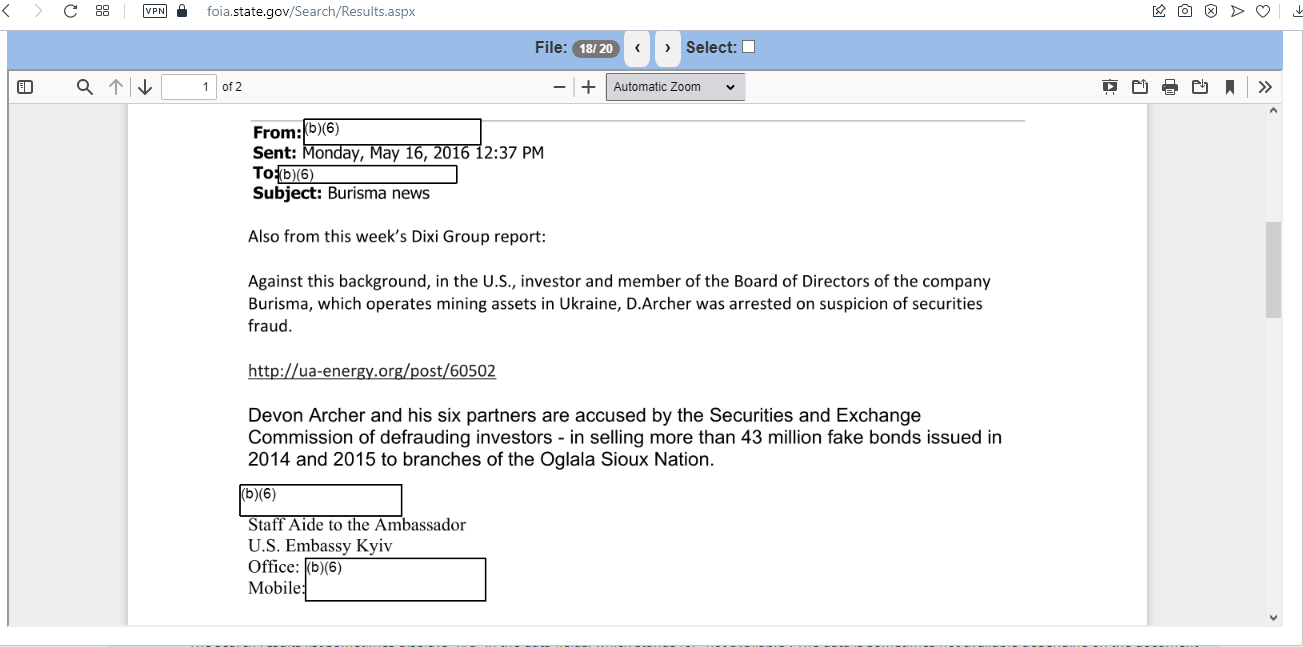Click the edit/share icon in address bar
The height and width of the screenshot is (647, 1303).
click(x=1159, y=11)
